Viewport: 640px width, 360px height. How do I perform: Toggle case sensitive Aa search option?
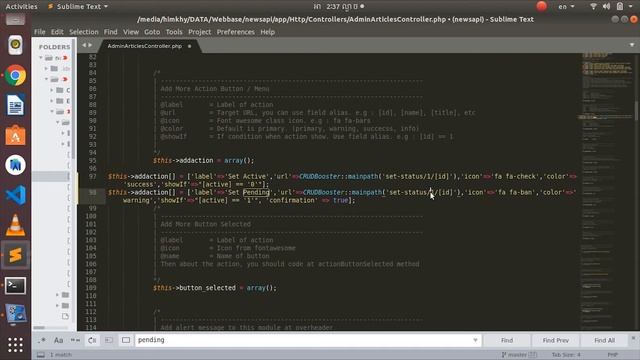(58, 340)
